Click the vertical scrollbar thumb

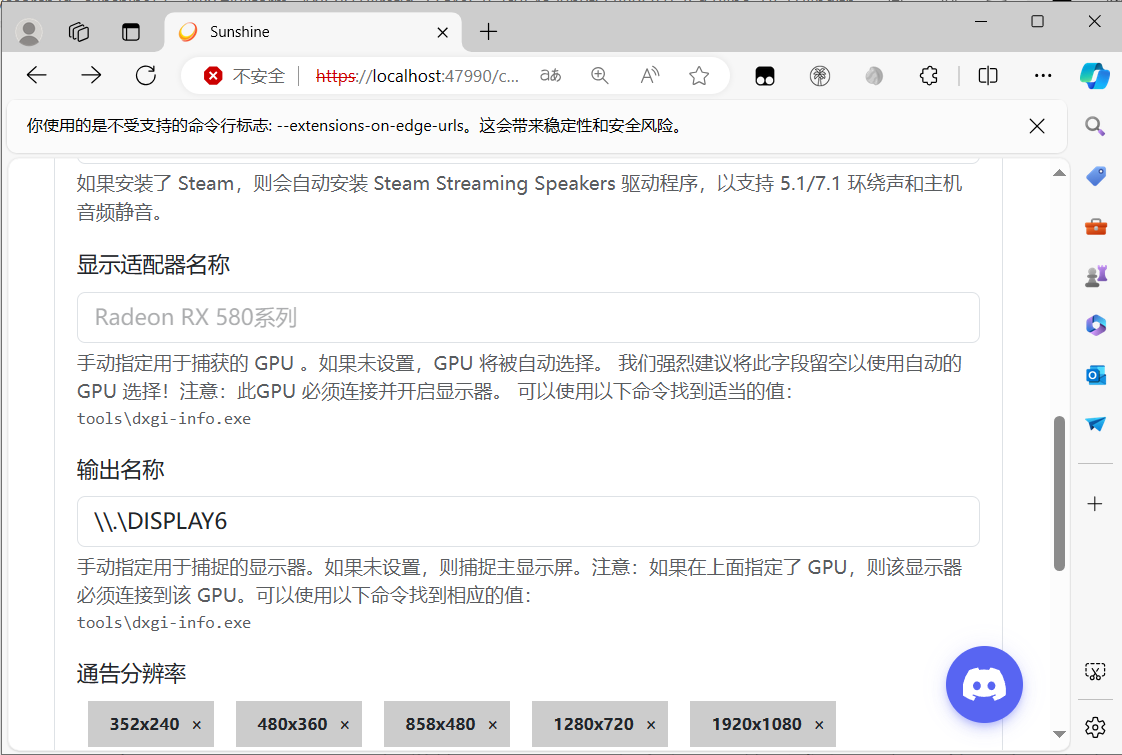click(1060, 493)
